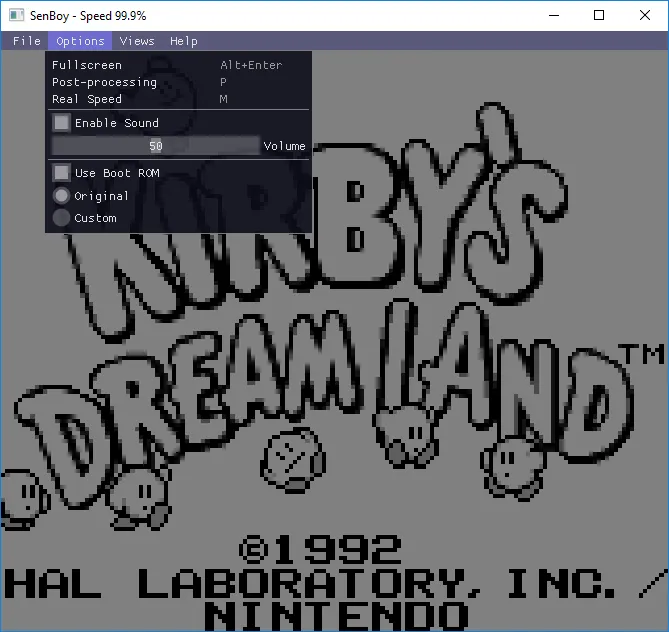Click the Alt+Enter shortcut label

[x=251, y=65]
